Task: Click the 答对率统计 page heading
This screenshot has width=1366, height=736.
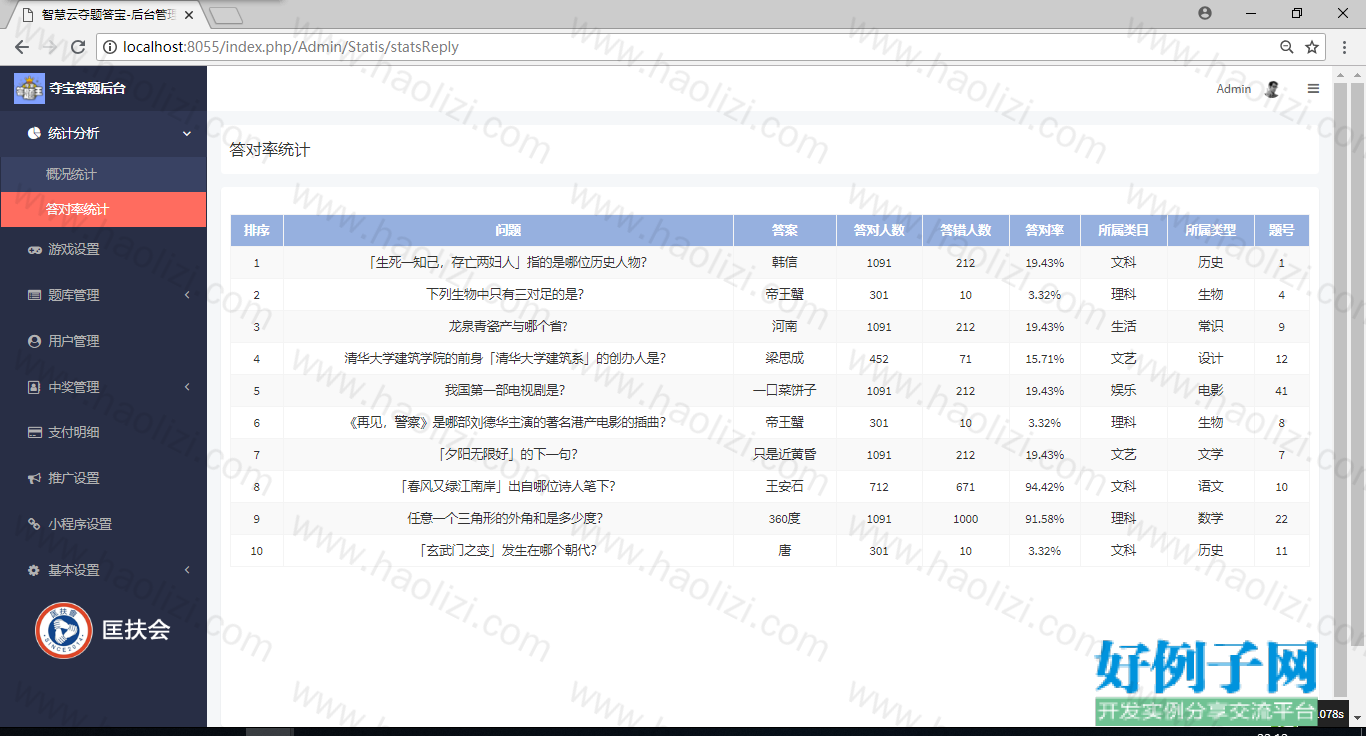Action: 270,150
